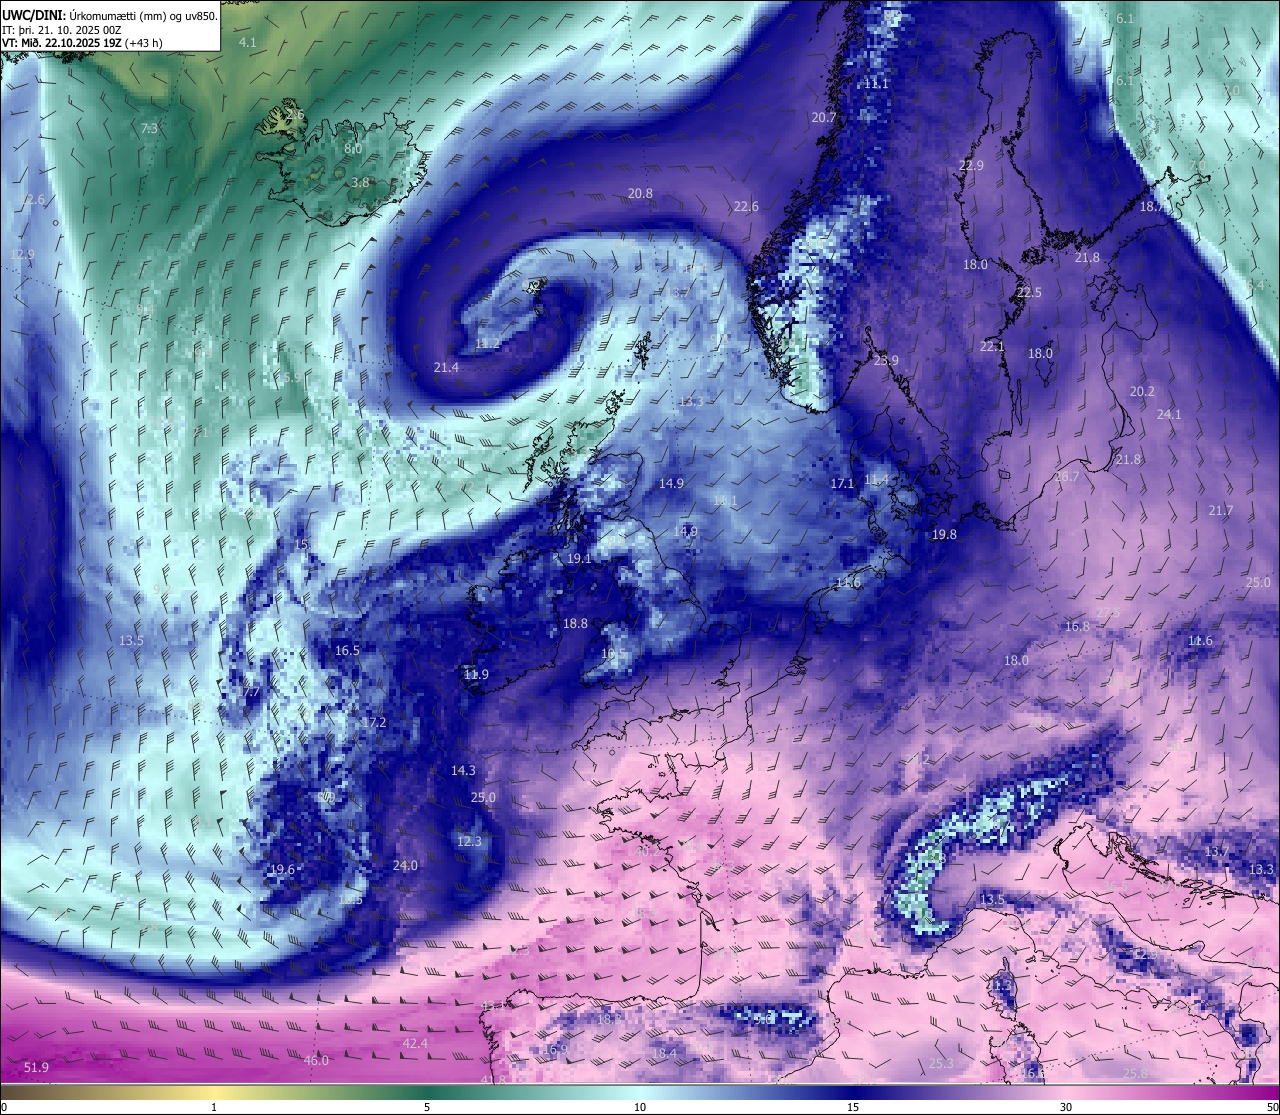Click the 3.8 value over Iceland
Image resolution: width=1280 pixels, height=1115 pixels.
(x=360, y=183)
